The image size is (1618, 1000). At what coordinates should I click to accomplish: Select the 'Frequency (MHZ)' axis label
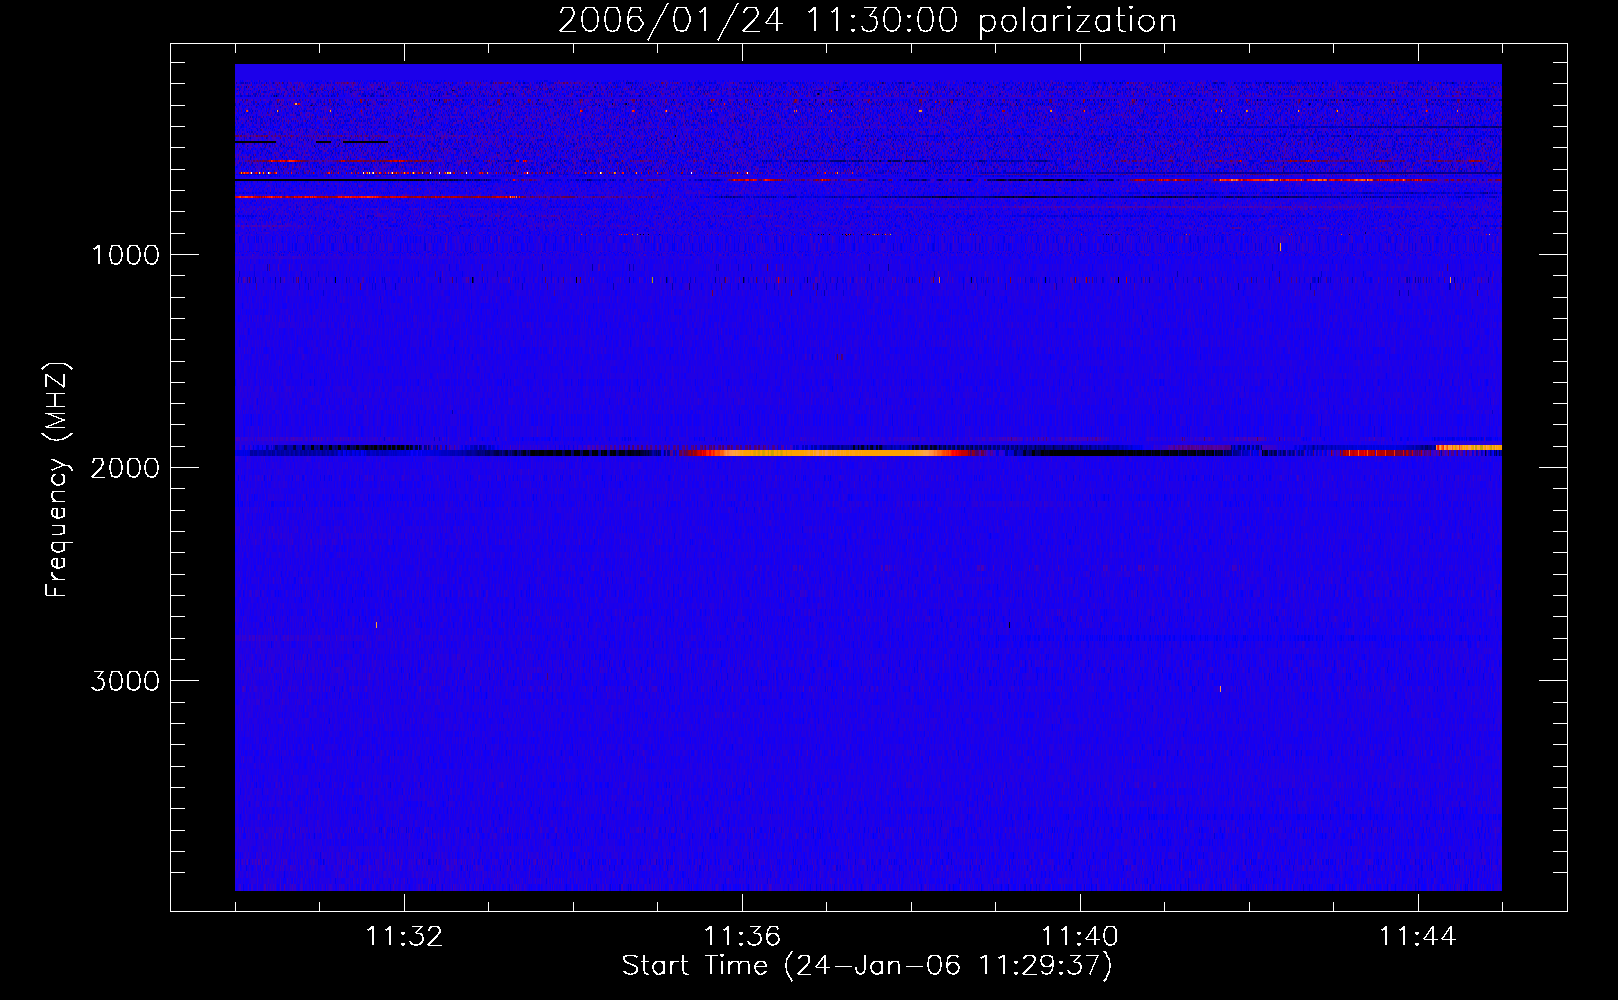tap(58, 480)
